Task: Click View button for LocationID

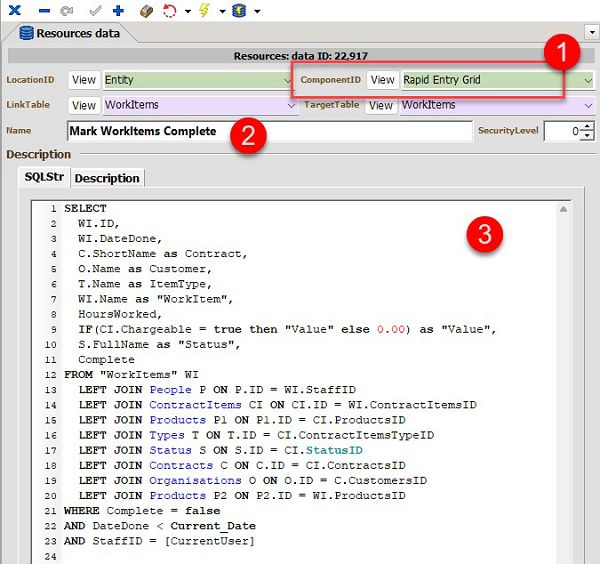Action: click(x=84, y=80)
